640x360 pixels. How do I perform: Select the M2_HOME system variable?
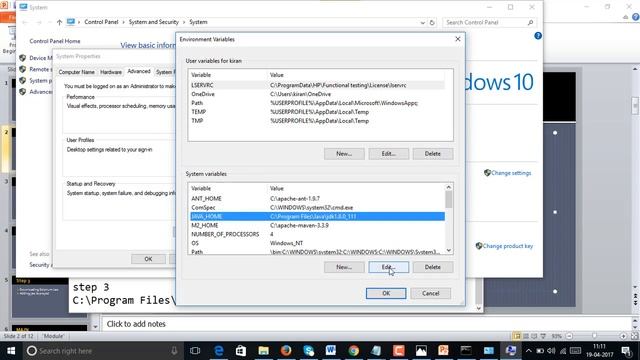(x=318, y=225)
